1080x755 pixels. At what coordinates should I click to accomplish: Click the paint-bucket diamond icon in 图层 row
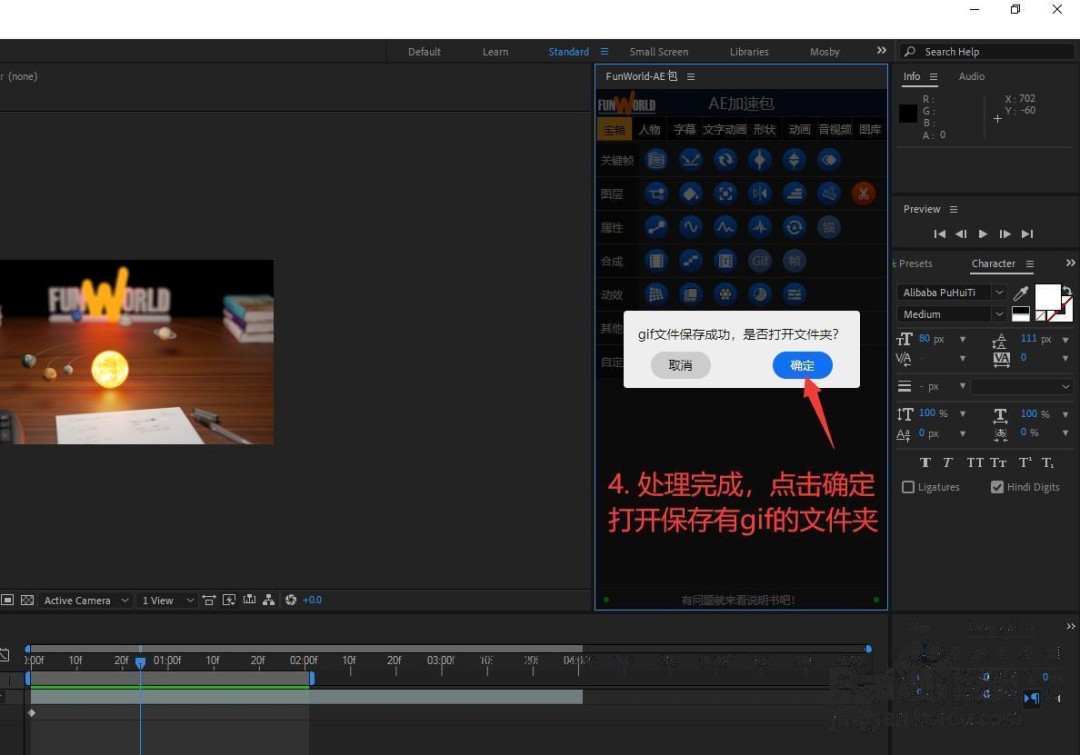691,194
